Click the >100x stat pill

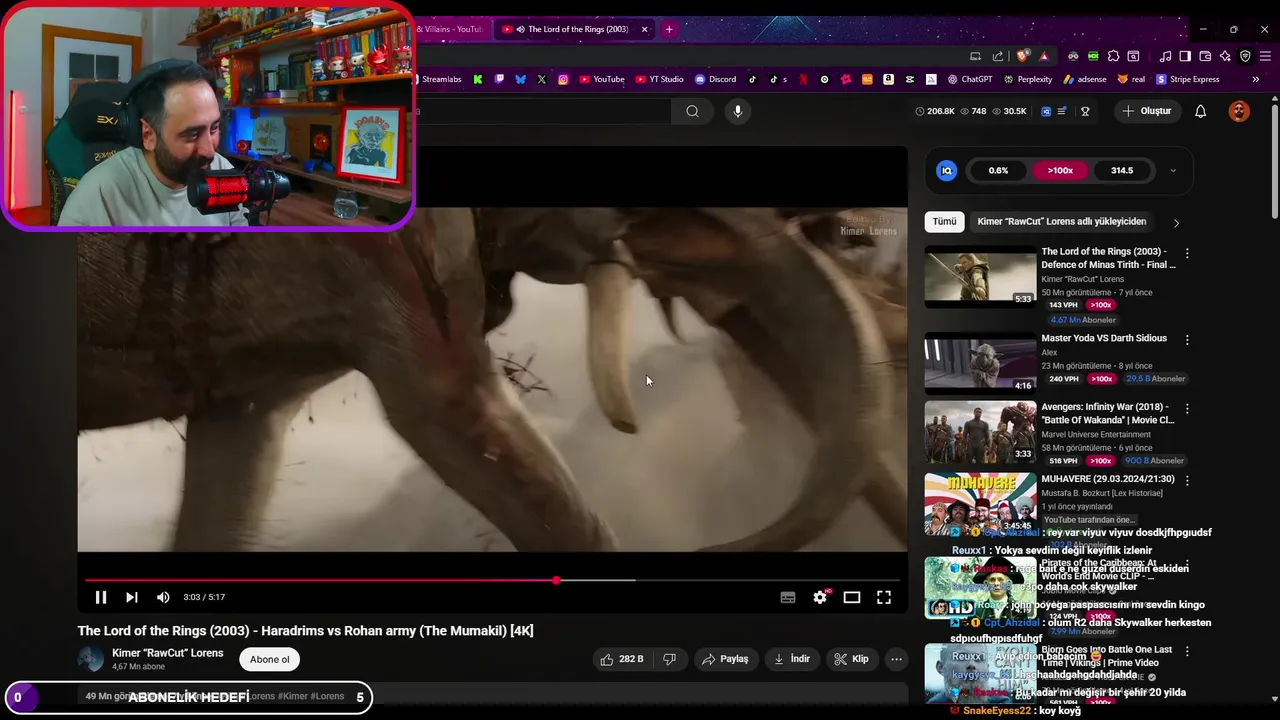1060,171
